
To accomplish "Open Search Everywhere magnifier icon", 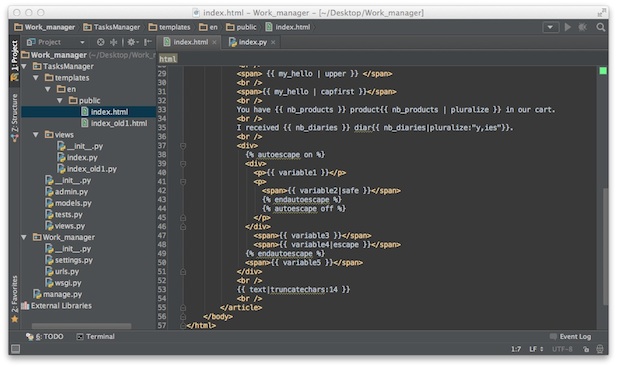I will (600, 27).
